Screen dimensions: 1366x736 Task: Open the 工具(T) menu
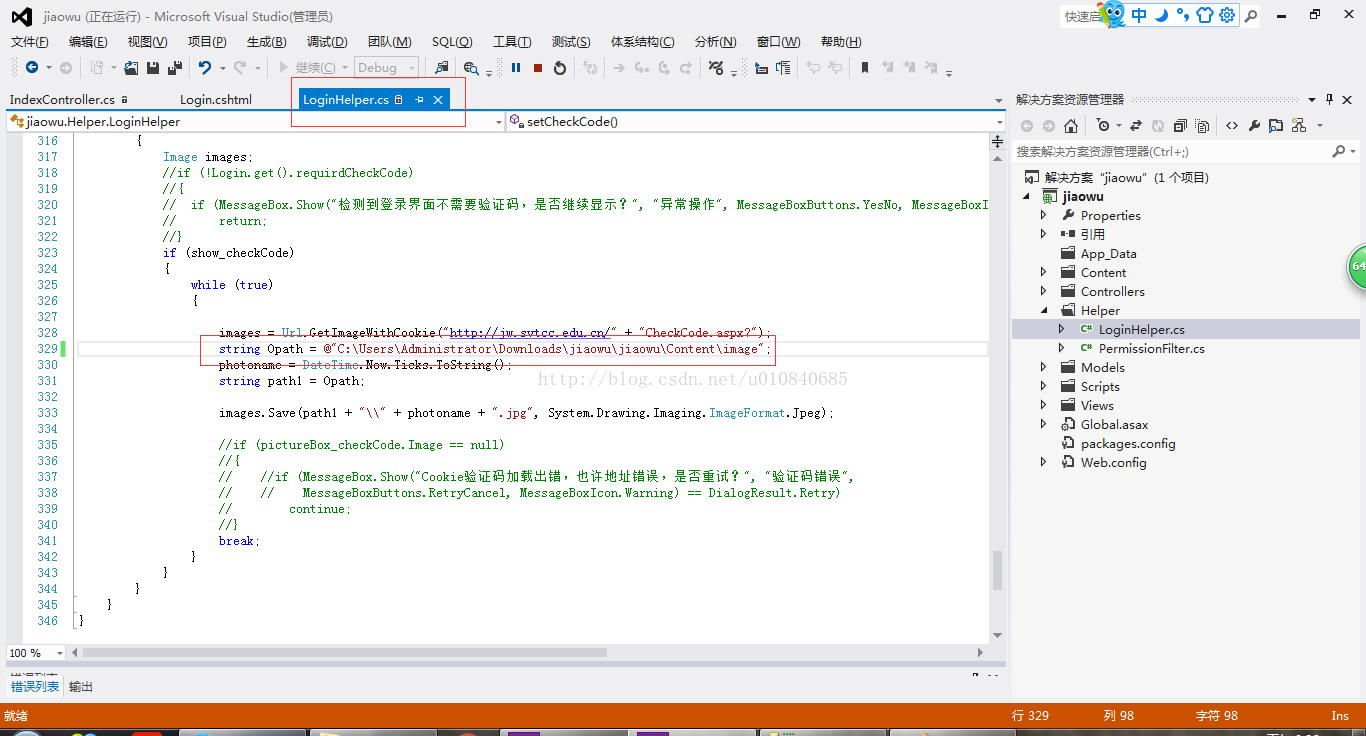[x=512, y=41]
